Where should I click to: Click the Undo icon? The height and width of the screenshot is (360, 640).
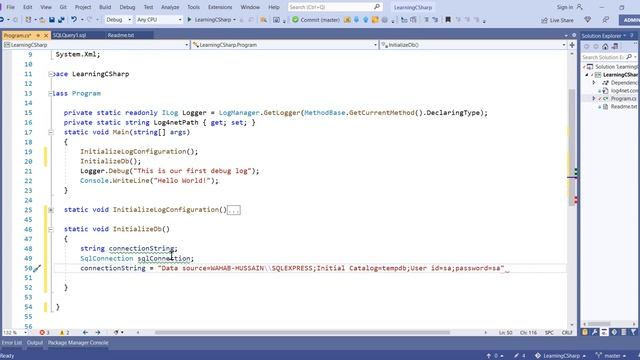(74, 20)
